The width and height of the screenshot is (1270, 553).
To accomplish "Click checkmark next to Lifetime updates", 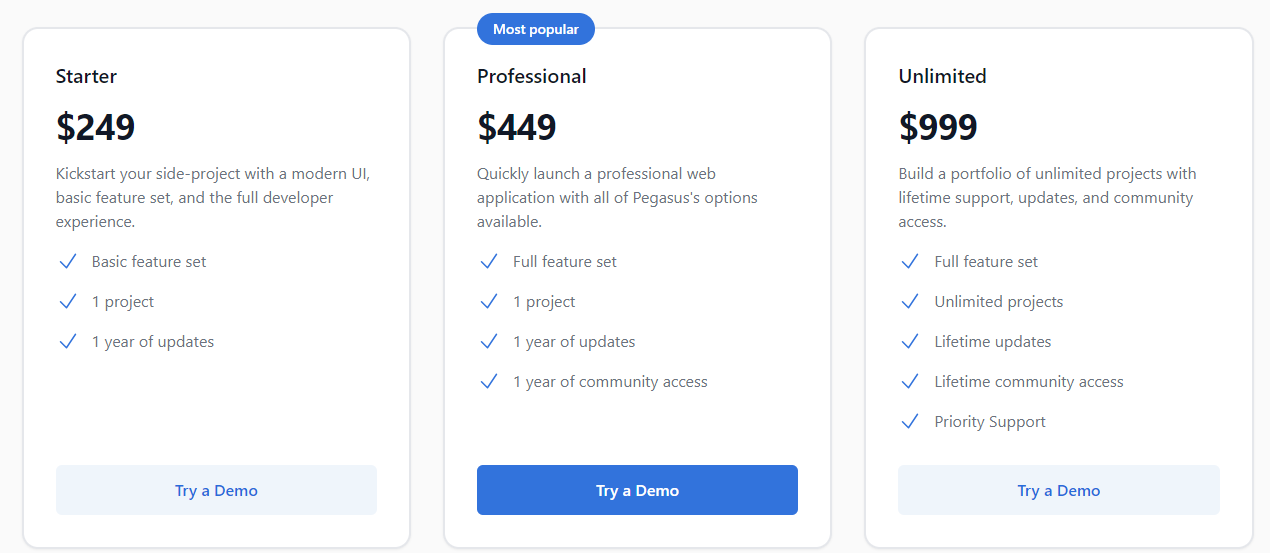I will coord(910,342).
